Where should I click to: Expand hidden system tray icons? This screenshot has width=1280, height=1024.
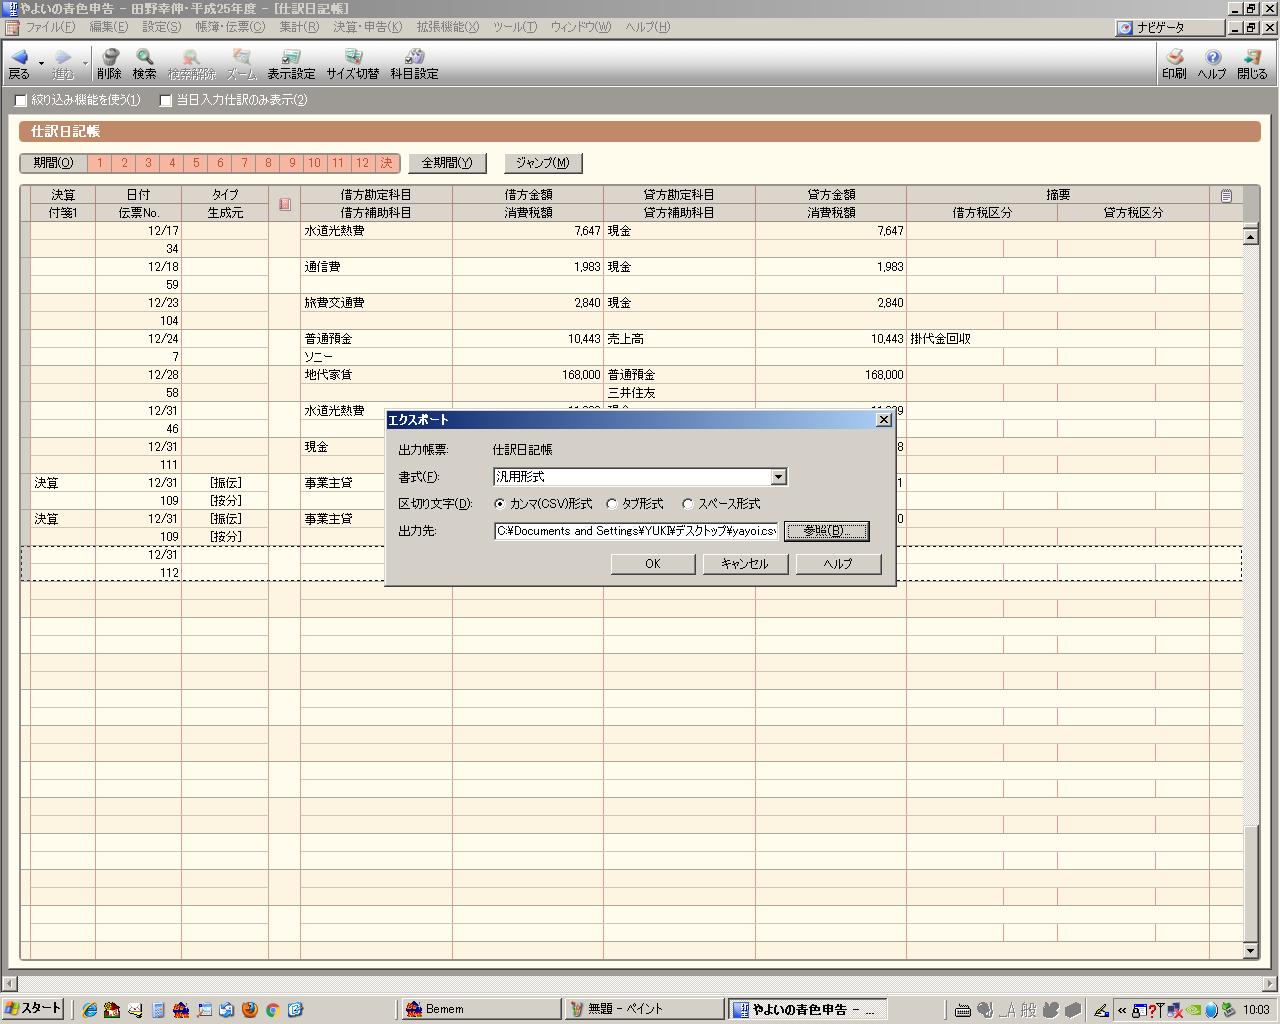coord(1122,1010)
